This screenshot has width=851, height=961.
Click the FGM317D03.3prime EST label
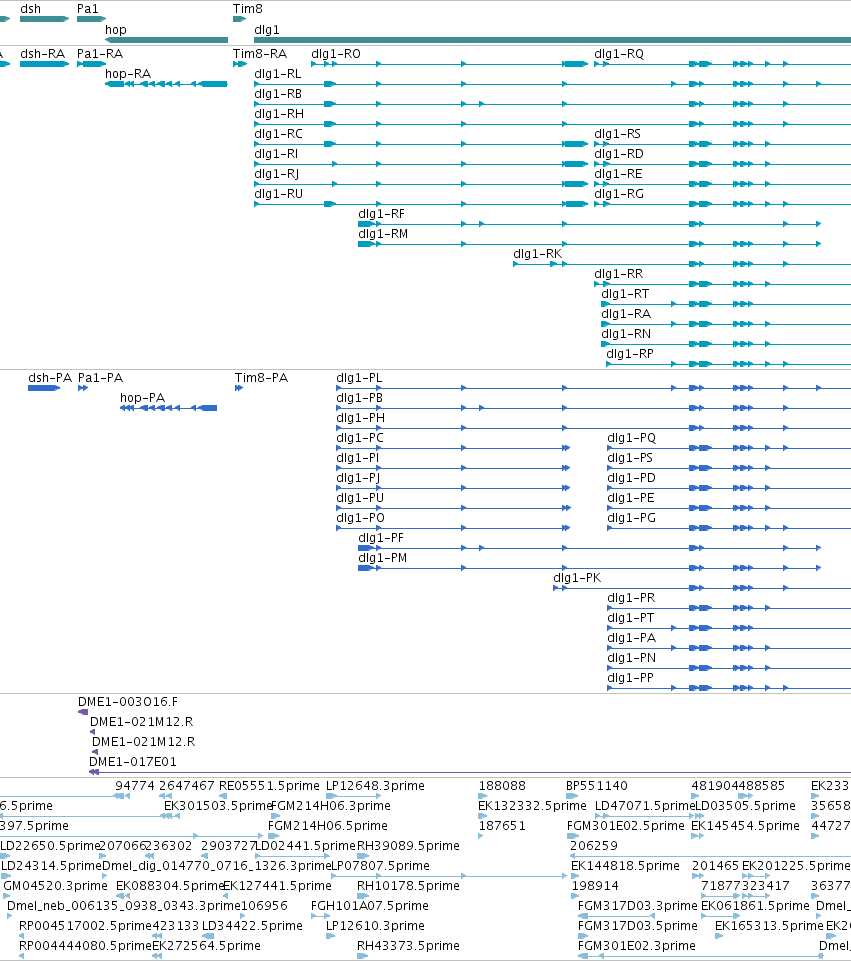(638, 906)
